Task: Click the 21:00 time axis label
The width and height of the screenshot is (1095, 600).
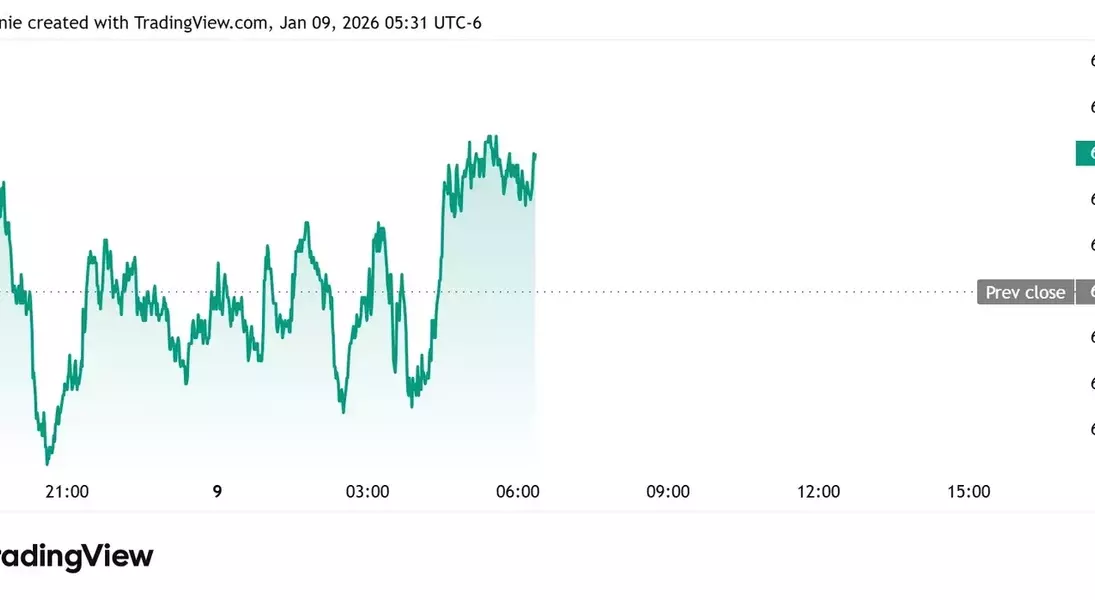Action: [68, 491]
